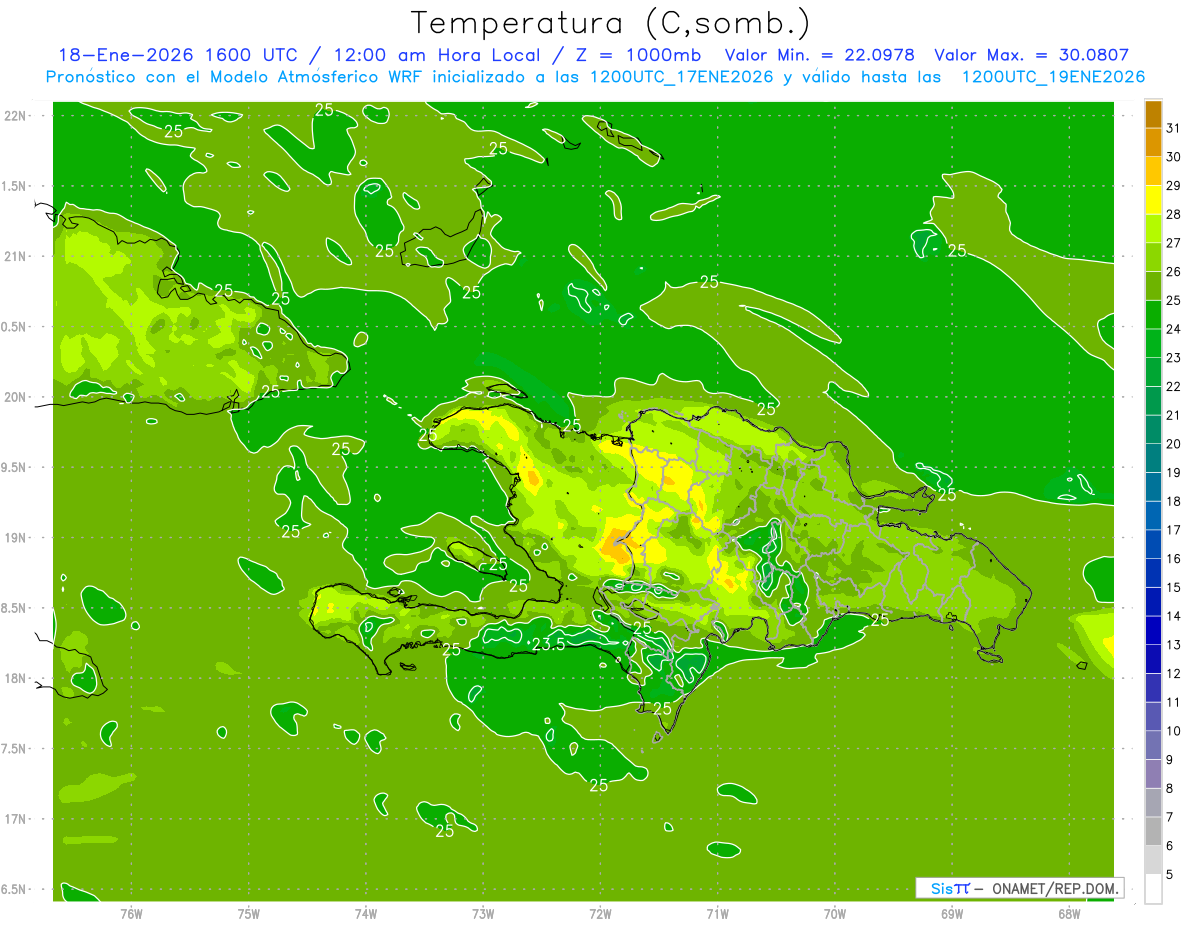
Task: Select the '12:00 am Hora Local' text
Action: tap(435, 55)
